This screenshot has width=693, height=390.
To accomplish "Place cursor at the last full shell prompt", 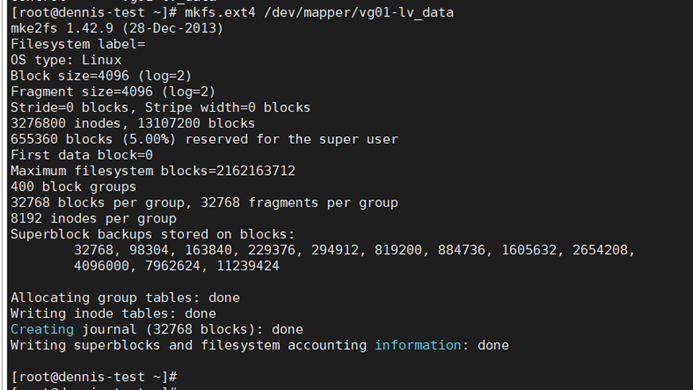I will (x=94, y=377).
